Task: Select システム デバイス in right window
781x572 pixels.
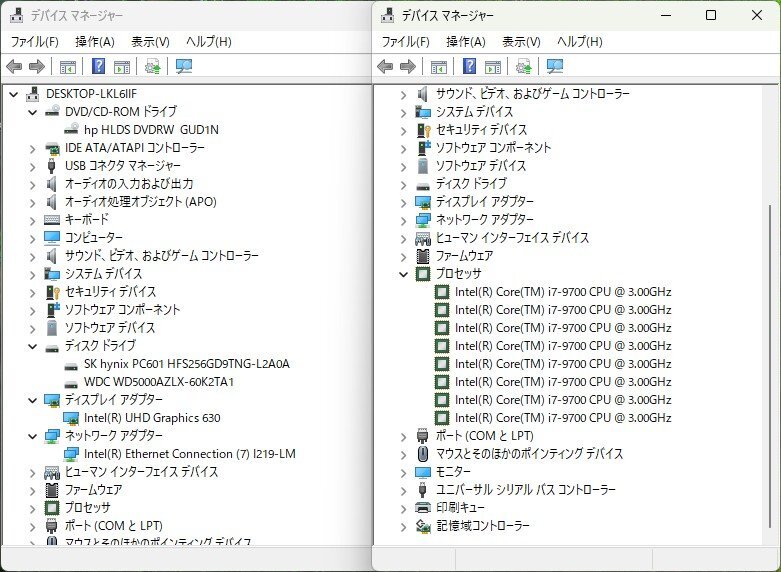Action: point(474,112)
